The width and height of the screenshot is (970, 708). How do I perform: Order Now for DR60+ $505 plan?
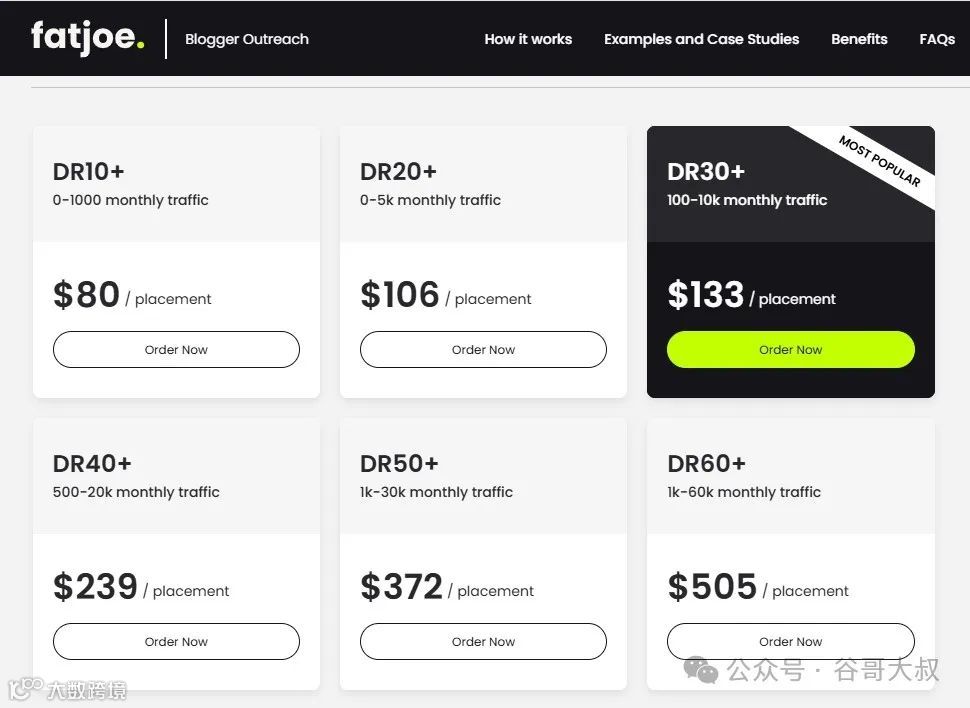[790, 642]
